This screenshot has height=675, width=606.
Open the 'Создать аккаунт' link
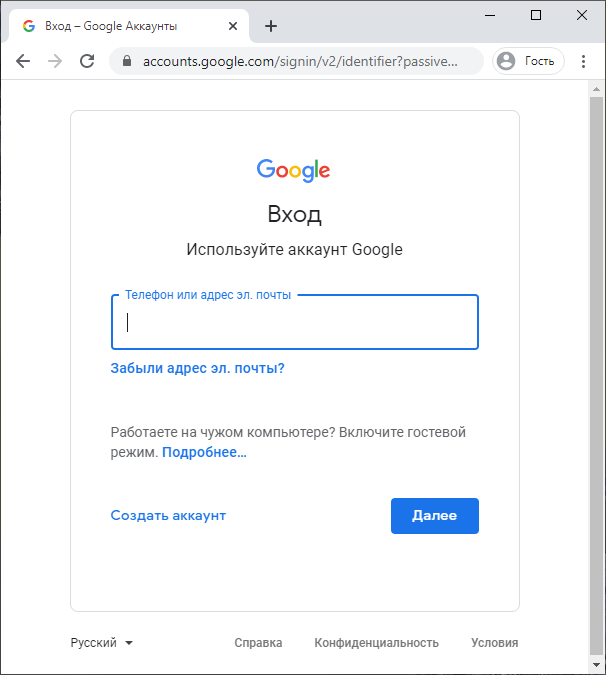[x=168, y=515]
